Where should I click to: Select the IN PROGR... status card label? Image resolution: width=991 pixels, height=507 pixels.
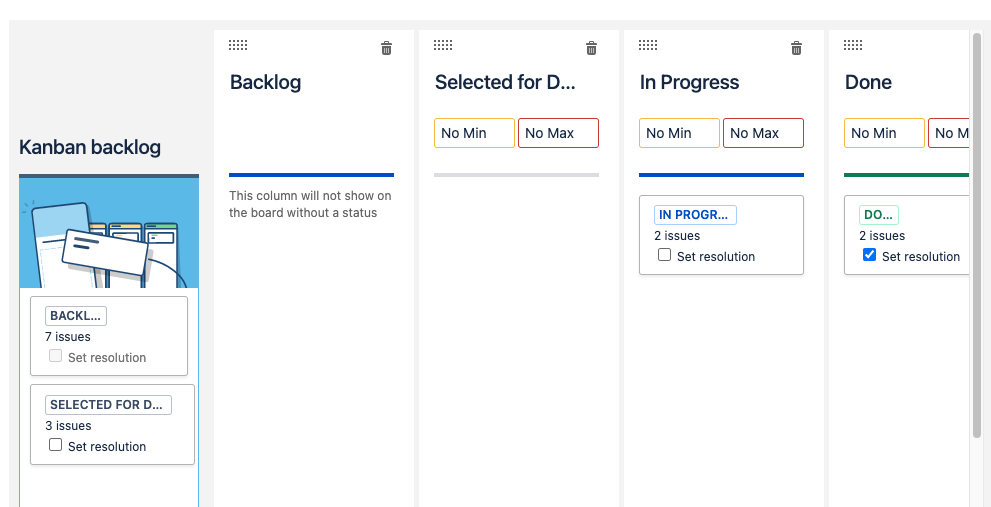point(695,215)
